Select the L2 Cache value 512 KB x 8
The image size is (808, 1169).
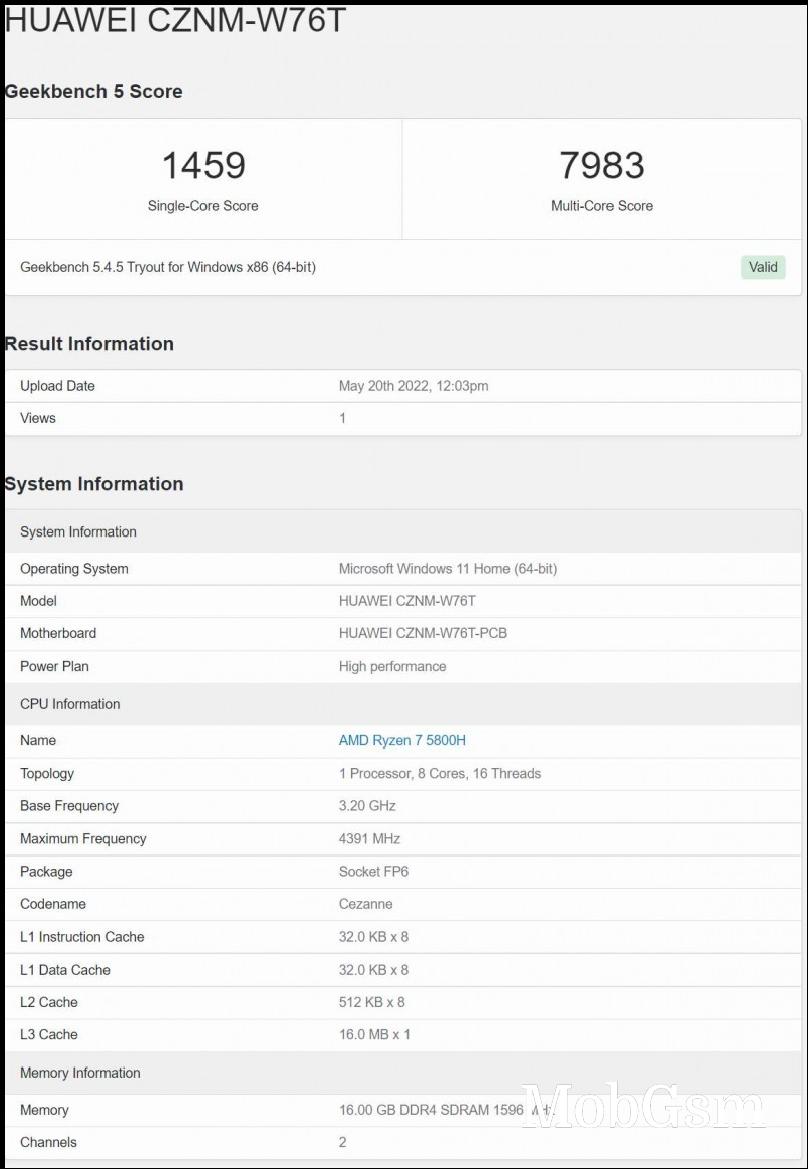pos(371,1002)
